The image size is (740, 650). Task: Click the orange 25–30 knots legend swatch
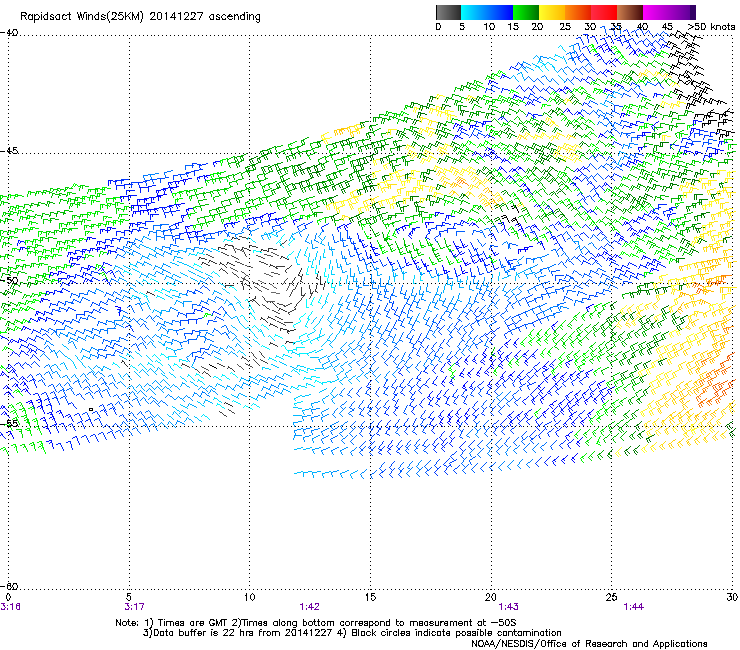pos(578,12)
